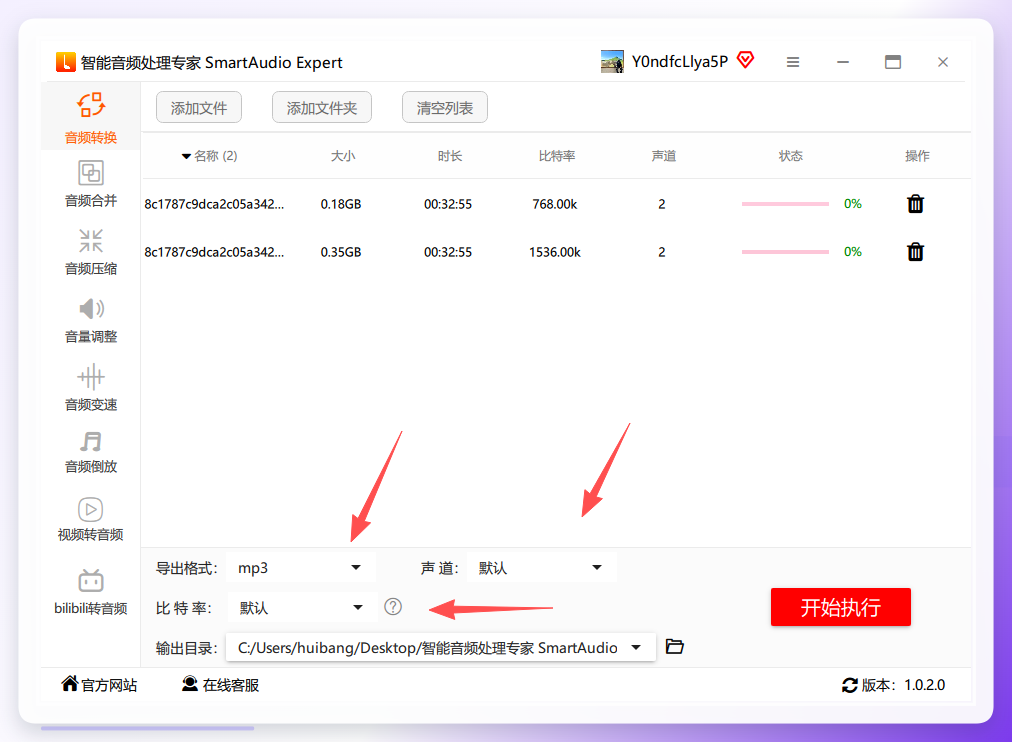Open the hamburger menu
Screen dimensions: 1012x742
tap(793, 62)
